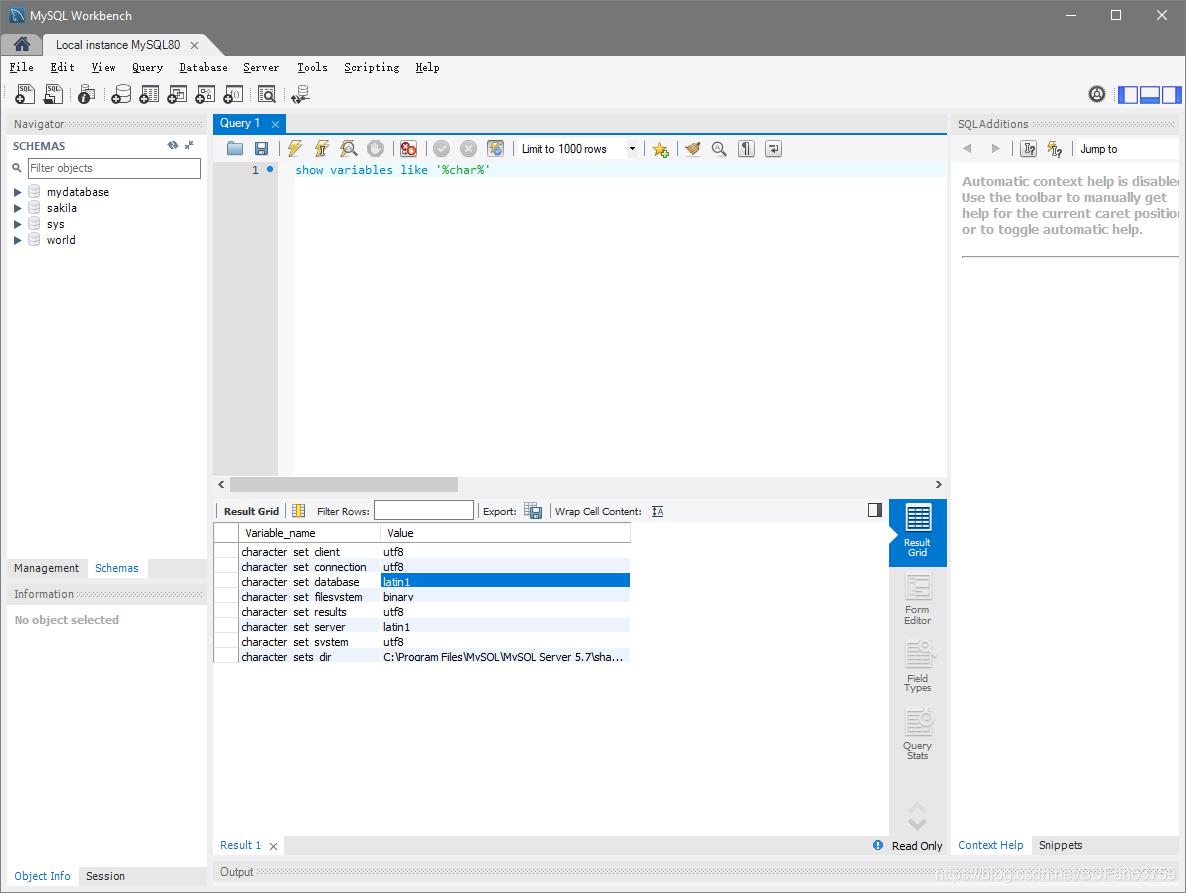Commit the transaction checkmark icon

point(442,149)
